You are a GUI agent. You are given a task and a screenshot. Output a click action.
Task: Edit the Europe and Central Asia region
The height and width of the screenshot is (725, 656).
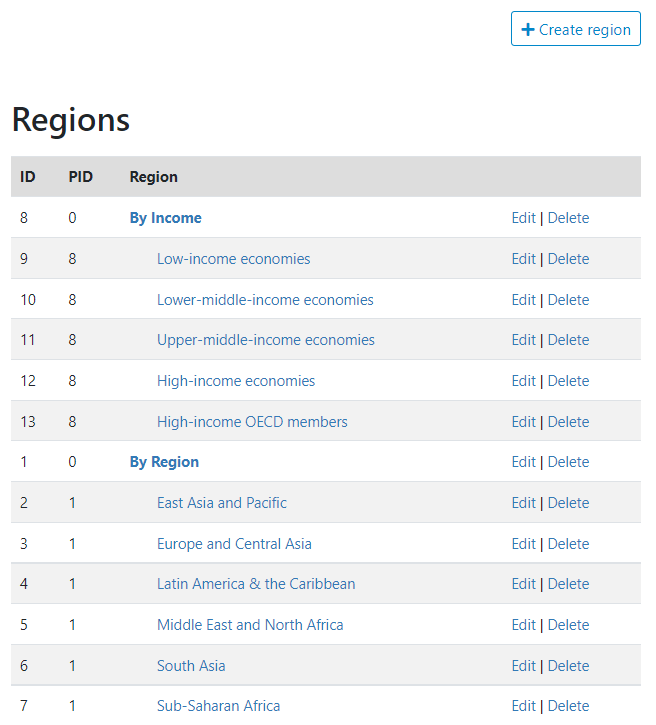[x=523, y=544]
